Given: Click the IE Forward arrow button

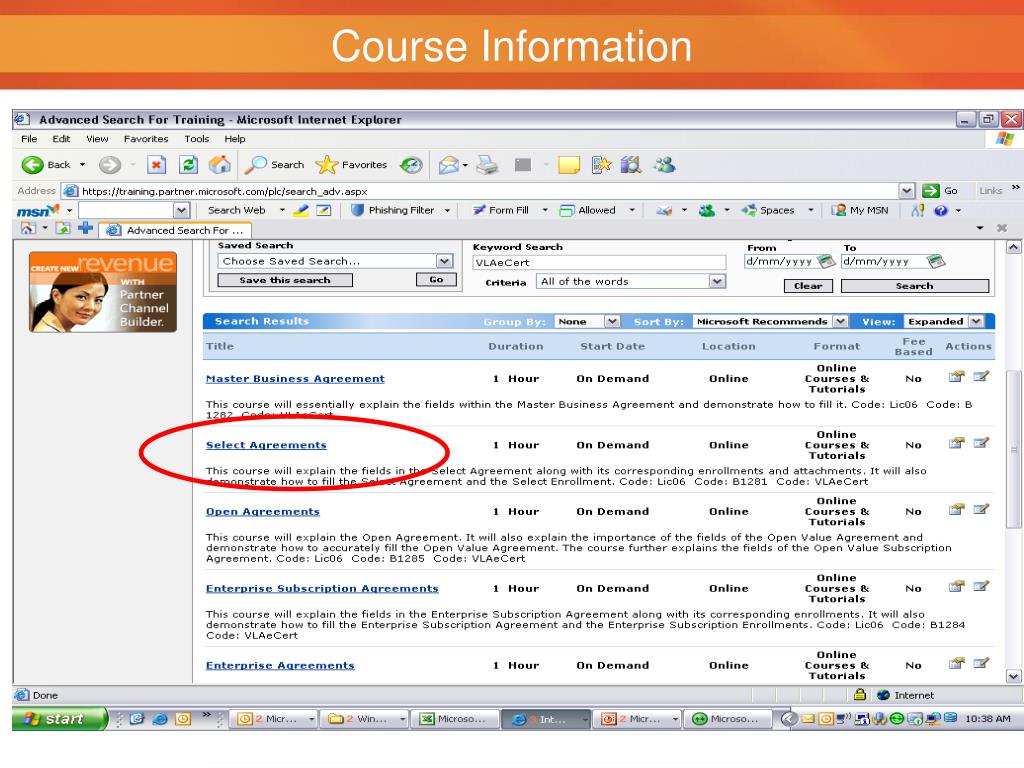Looking at the screenshot, I should [x=110, y=165].
